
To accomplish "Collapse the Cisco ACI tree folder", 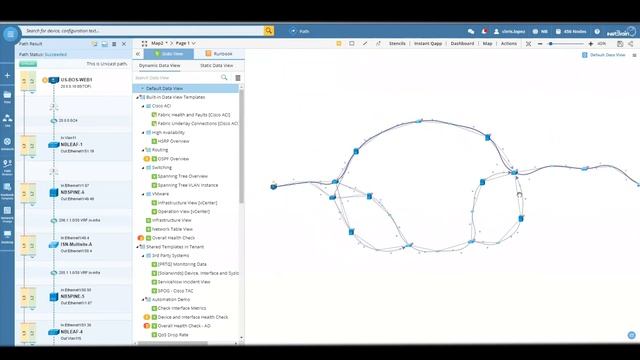I will click(x=143, y=106).
